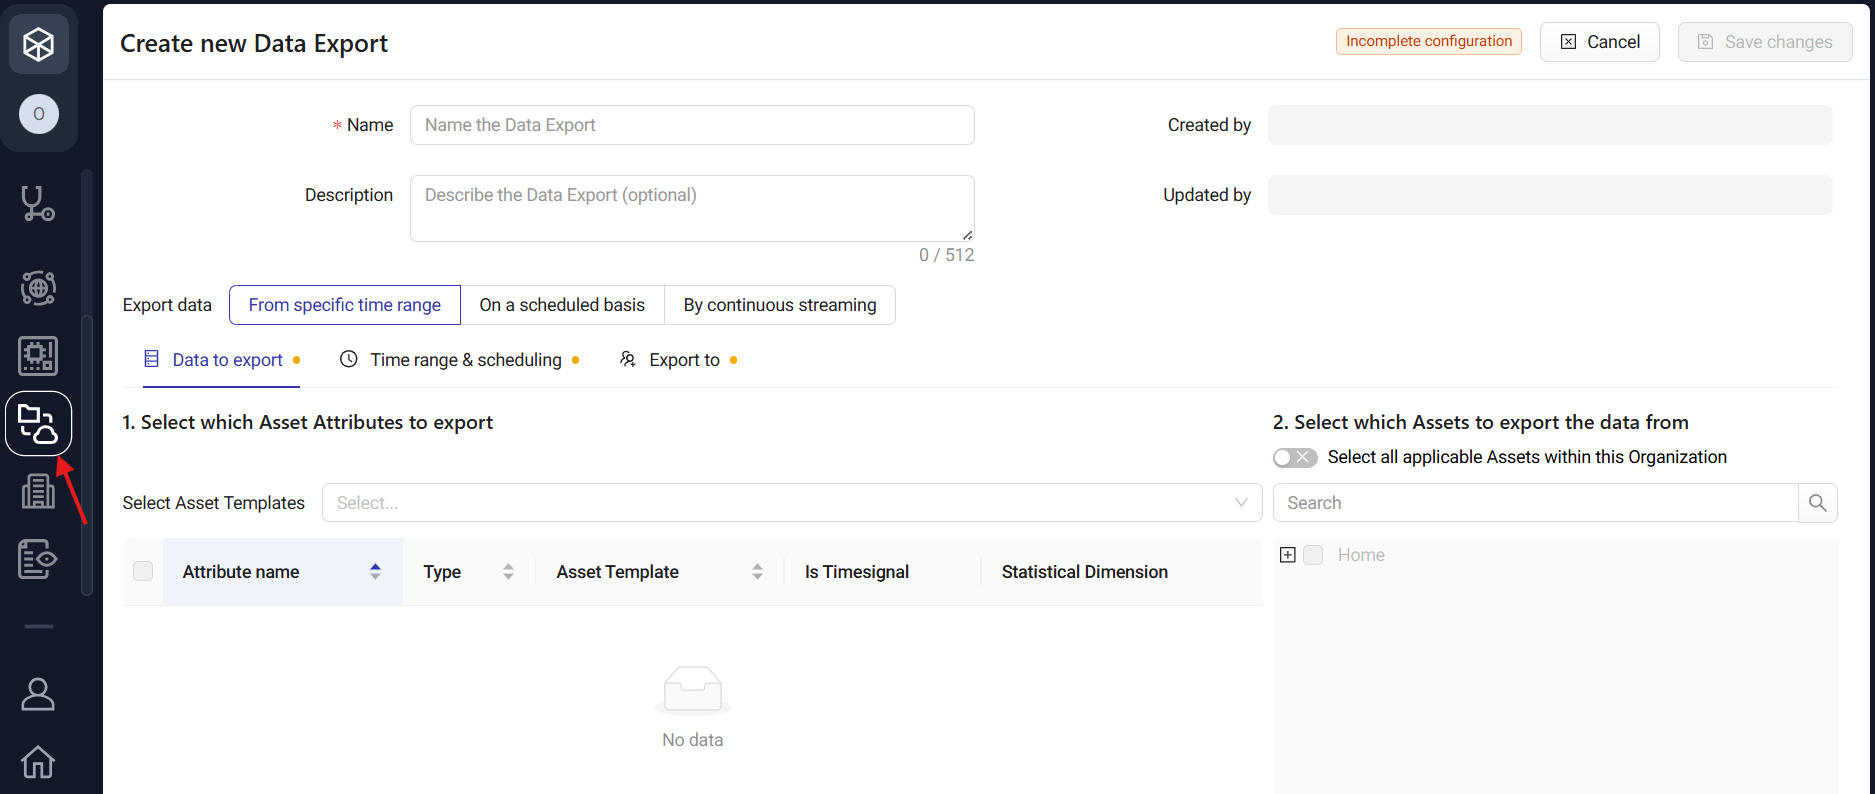The height and width of the screenshot is (794, 1875).
Task: Open the building sidebar icon
Action: click(x=38, y=491)
